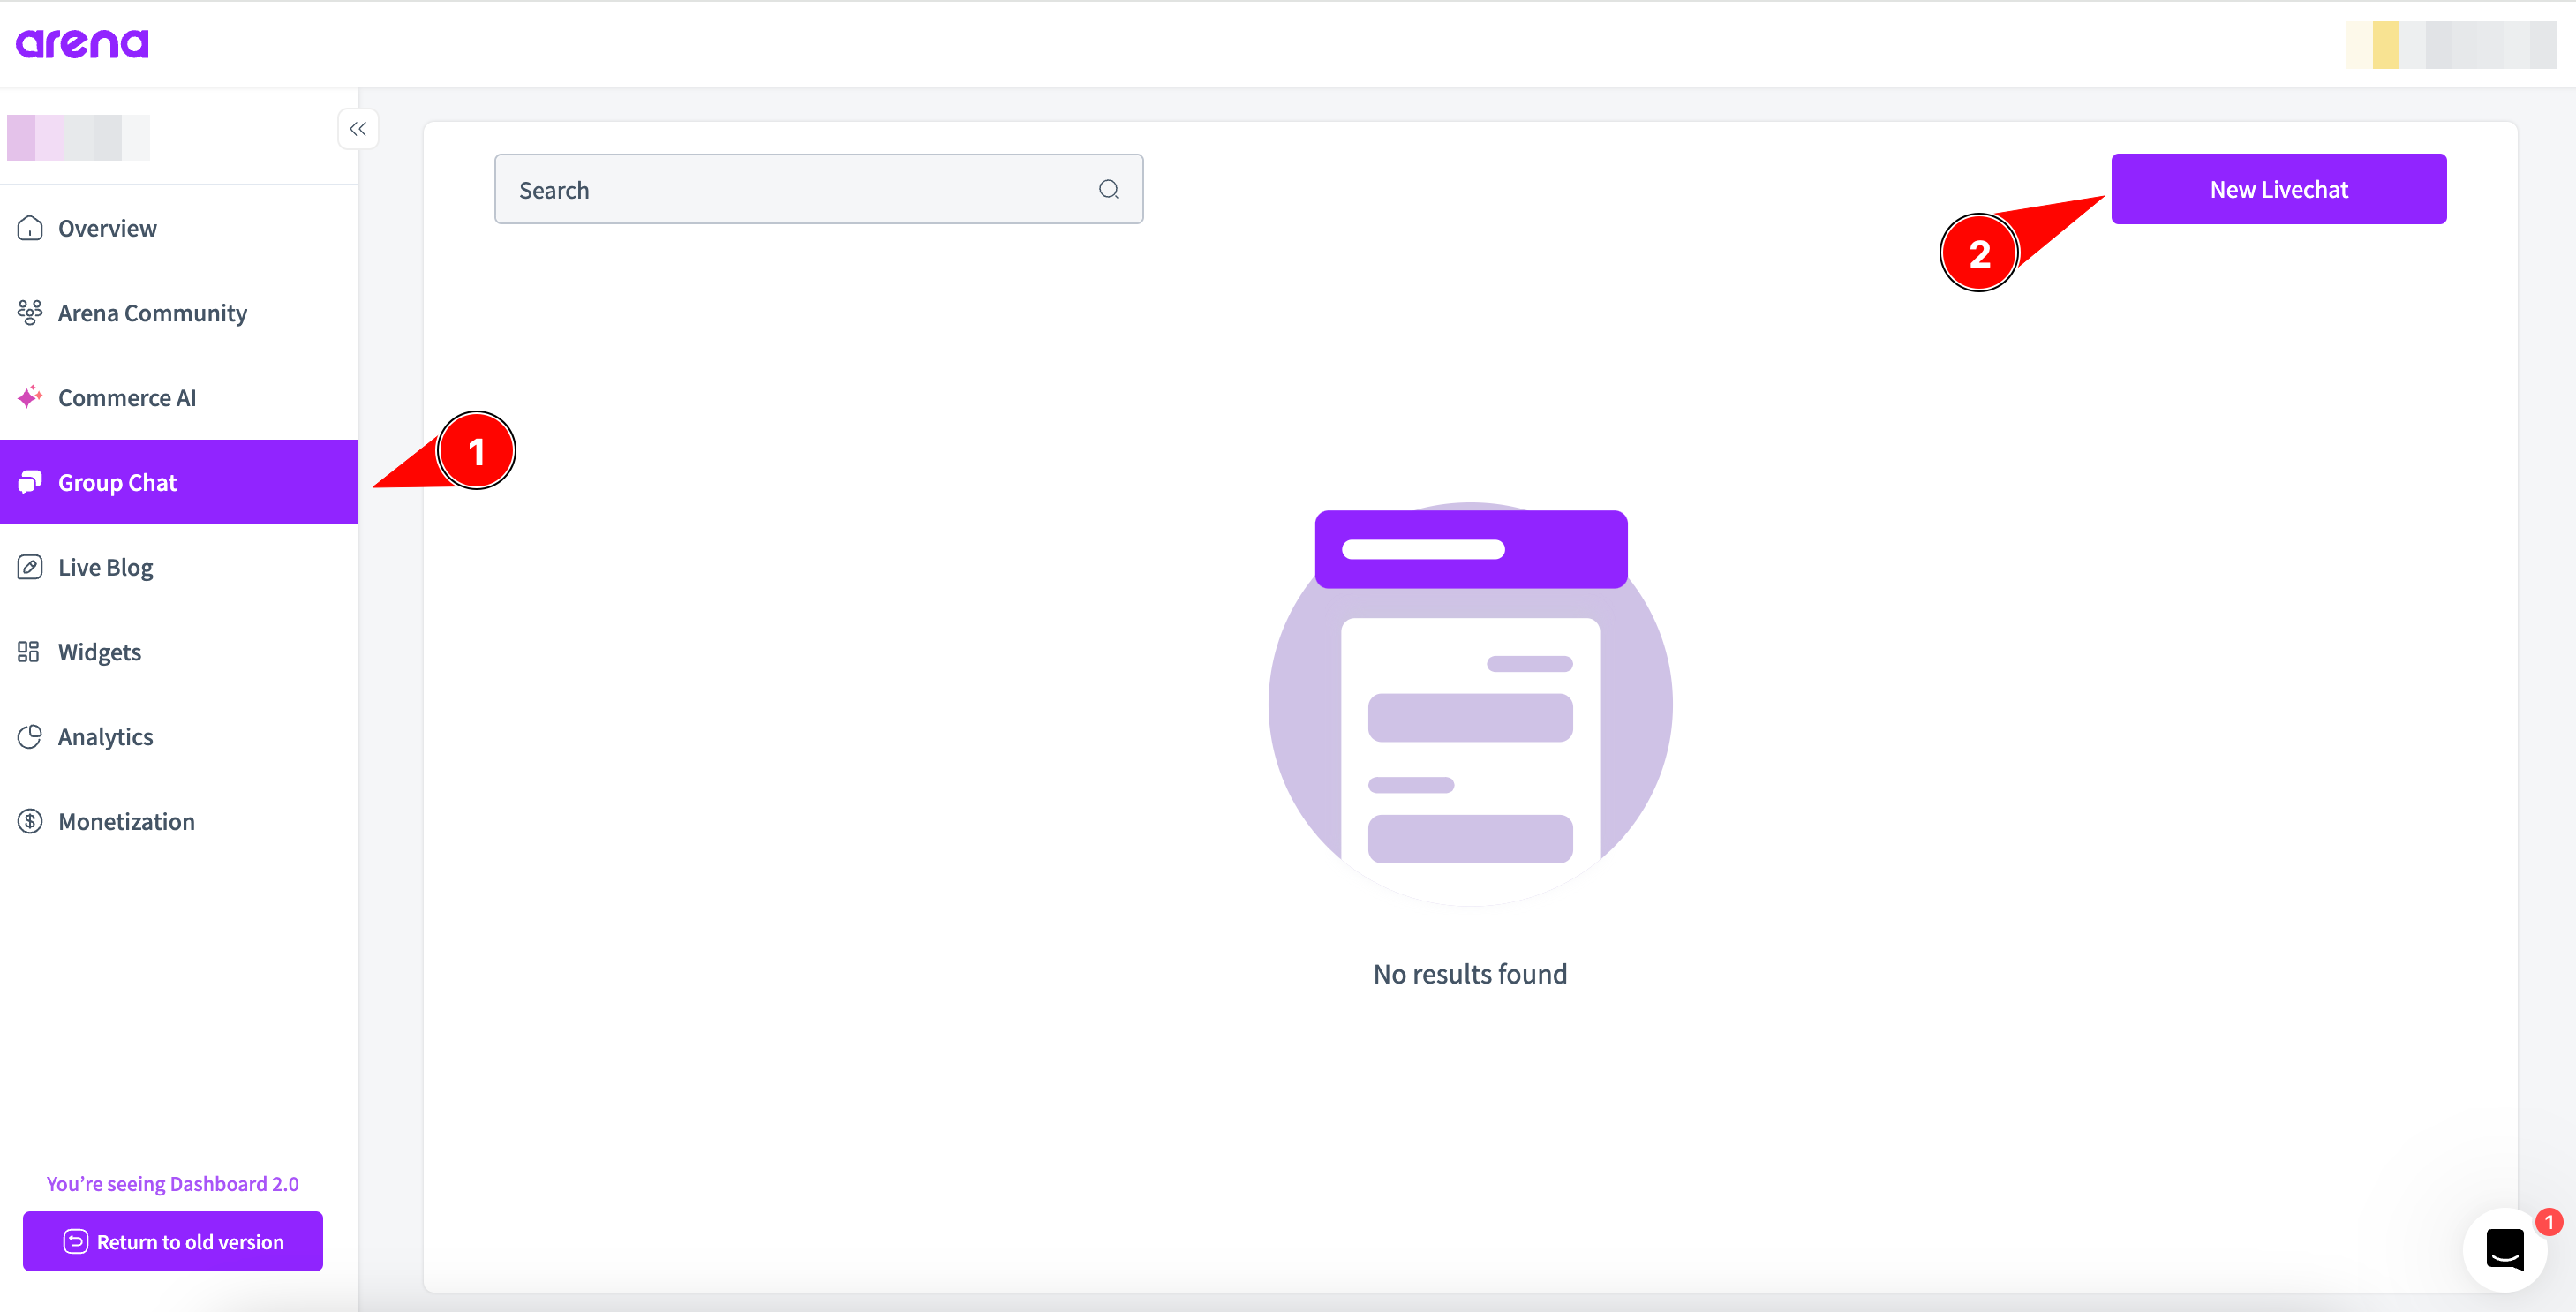Click the Live Blog pencil icon

tap(30, 567)
